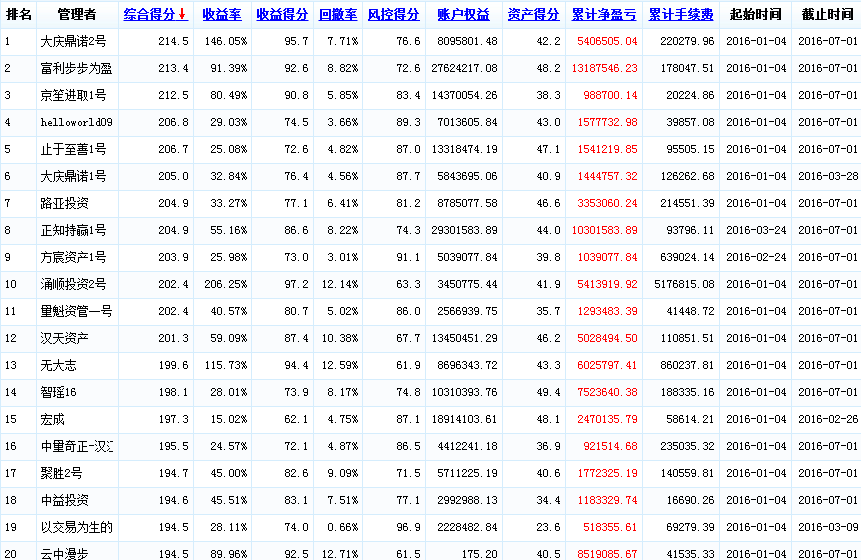Select manager 中里奇正-汉汇
Viewport: 861px width, 560px height.
click(x=77, y=446)
